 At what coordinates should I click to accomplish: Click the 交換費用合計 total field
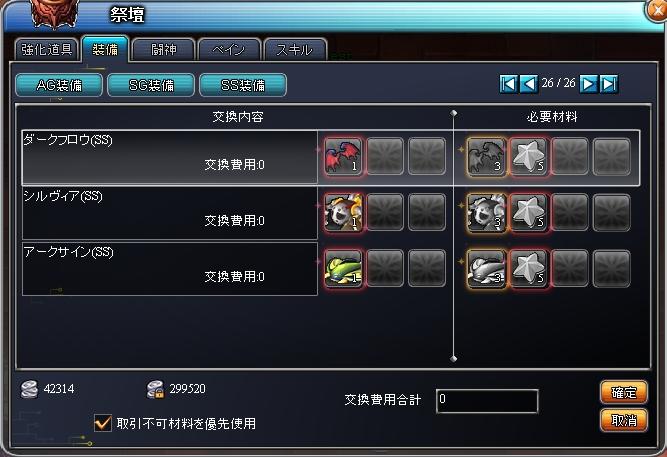tap(487, 400)
